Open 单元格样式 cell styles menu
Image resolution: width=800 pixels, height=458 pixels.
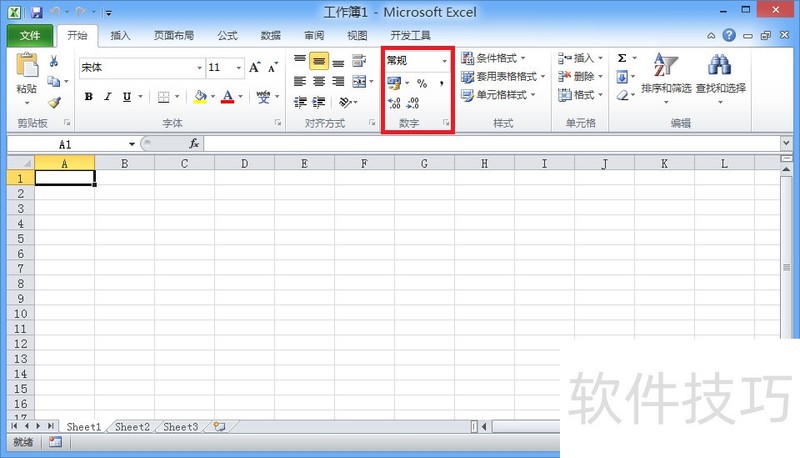point(498,95)
